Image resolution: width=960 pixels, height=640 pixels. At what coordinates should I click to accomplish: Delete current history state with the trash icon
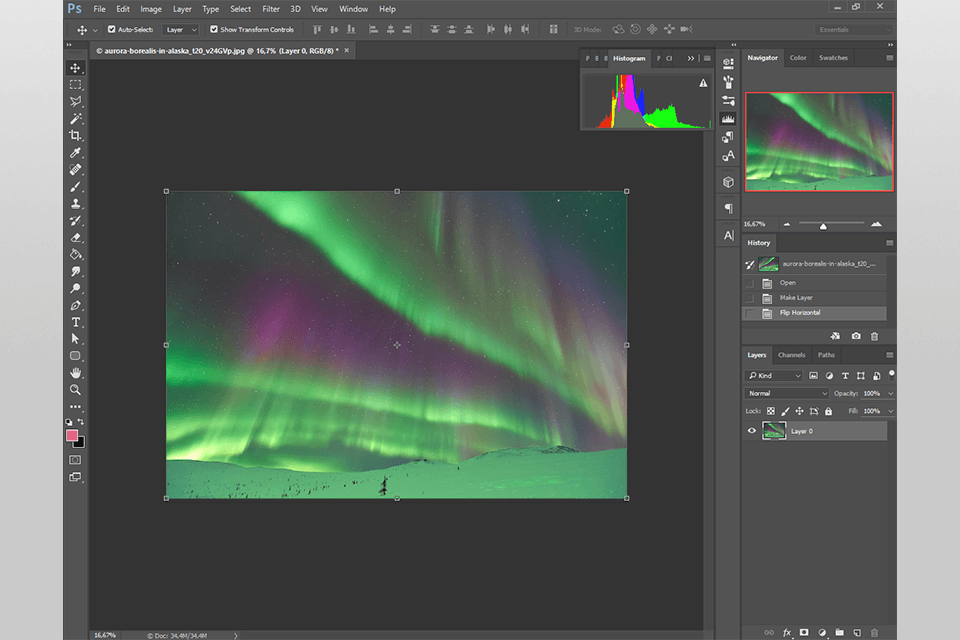point(874,336)
